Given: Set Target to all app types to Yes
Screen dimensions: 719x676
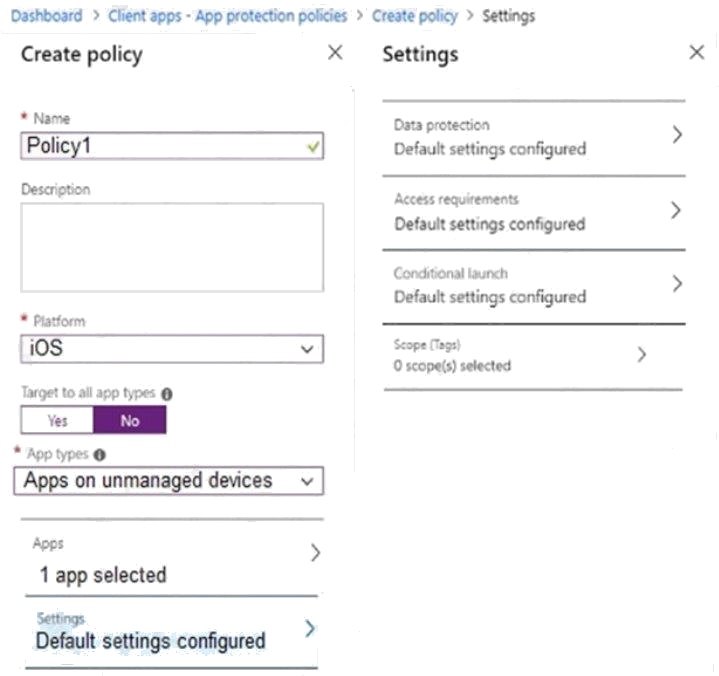Looking at the screenshot, I should (x=57, y=420).
